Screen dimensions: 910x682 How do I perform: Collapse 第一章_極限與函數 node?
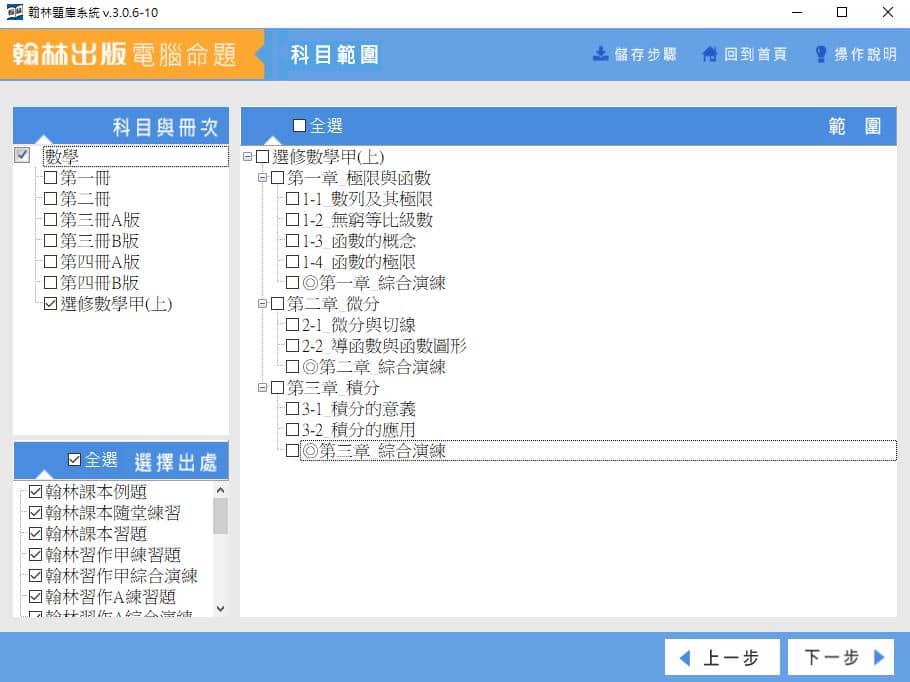tap(262, 178)
